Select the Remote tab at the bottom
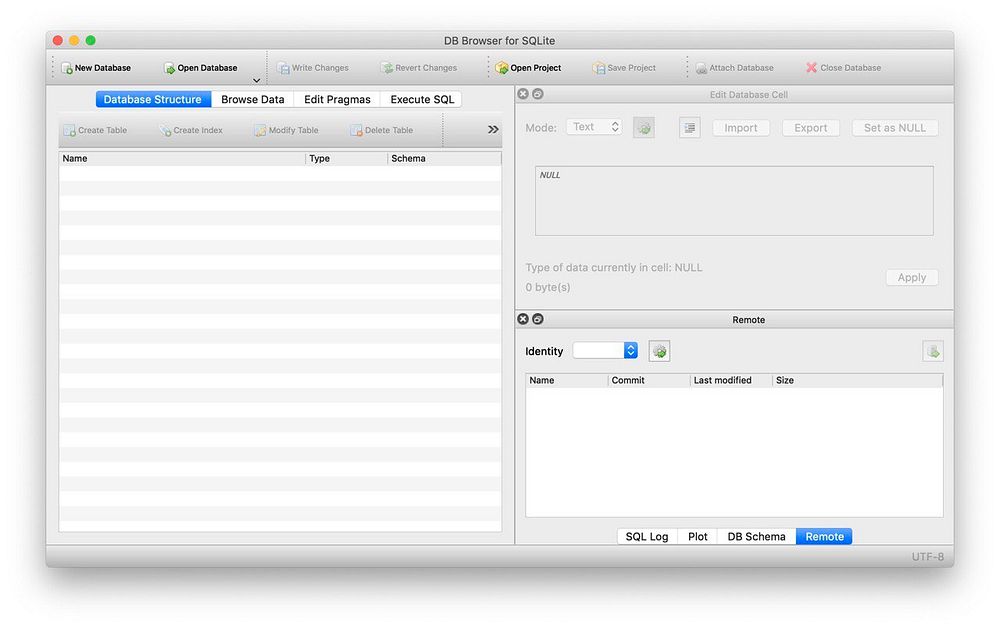The image size is (1000, 628). 824,537
